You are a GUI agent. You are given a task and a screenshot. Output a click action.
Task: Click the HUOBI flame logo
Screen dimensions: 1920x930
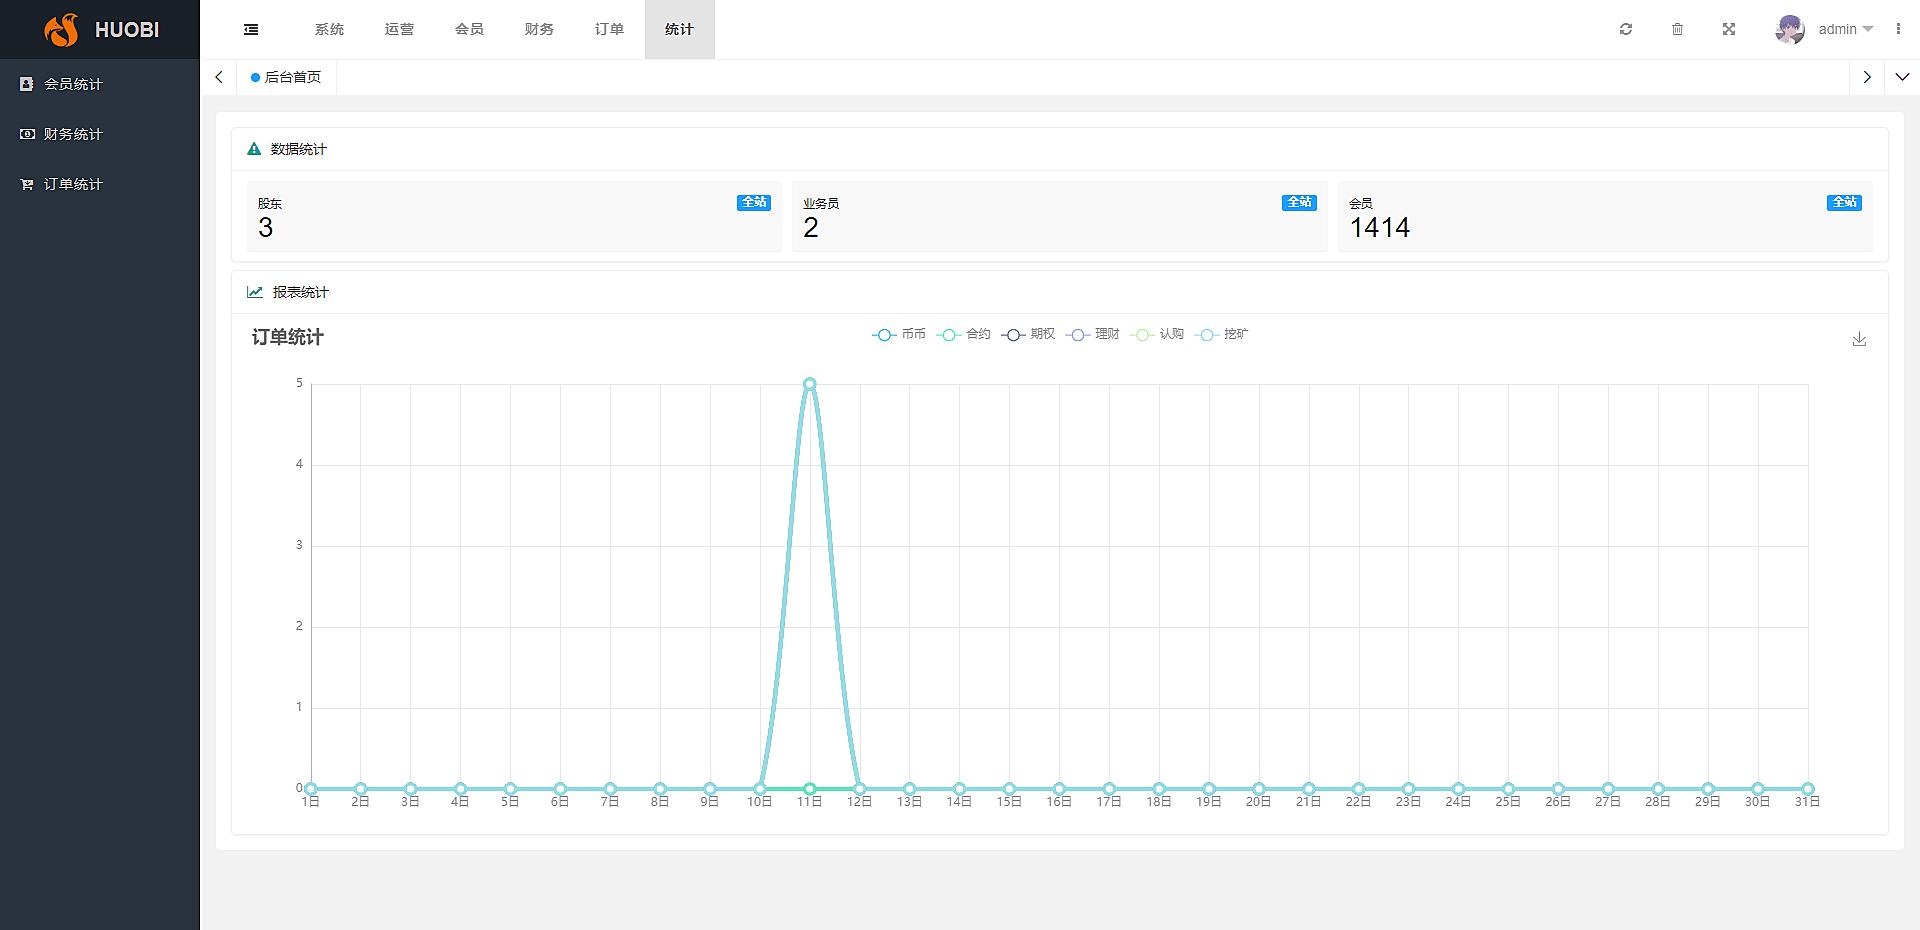62,30
